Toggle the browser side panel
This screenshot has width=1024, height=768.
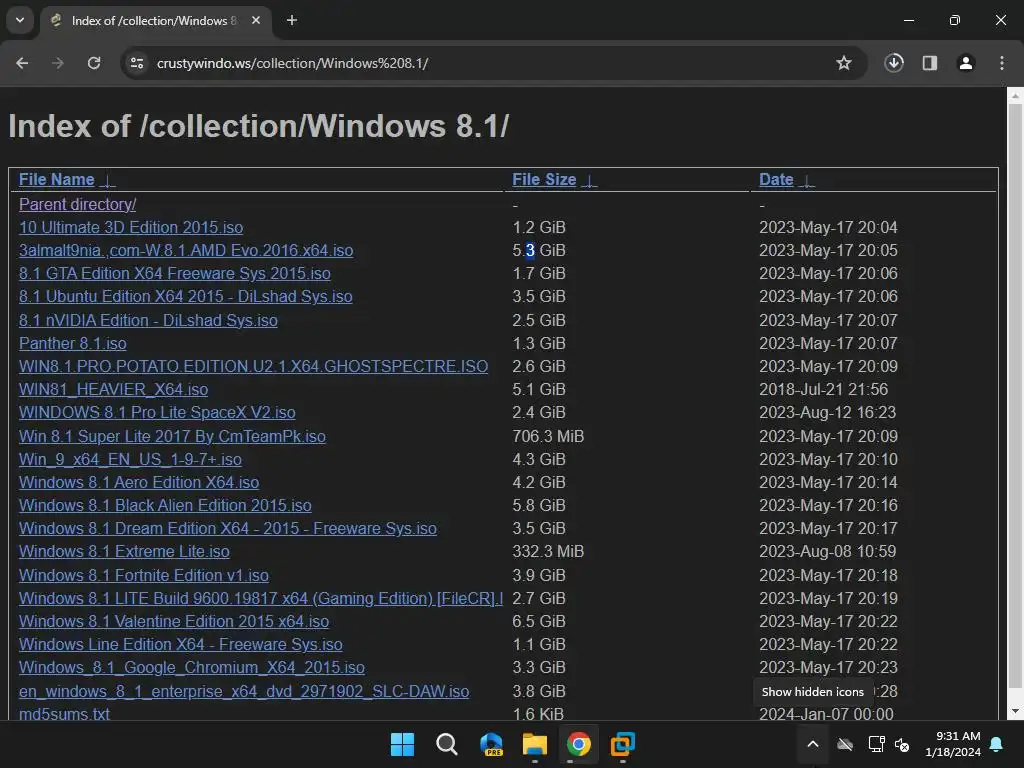point(930,63)
